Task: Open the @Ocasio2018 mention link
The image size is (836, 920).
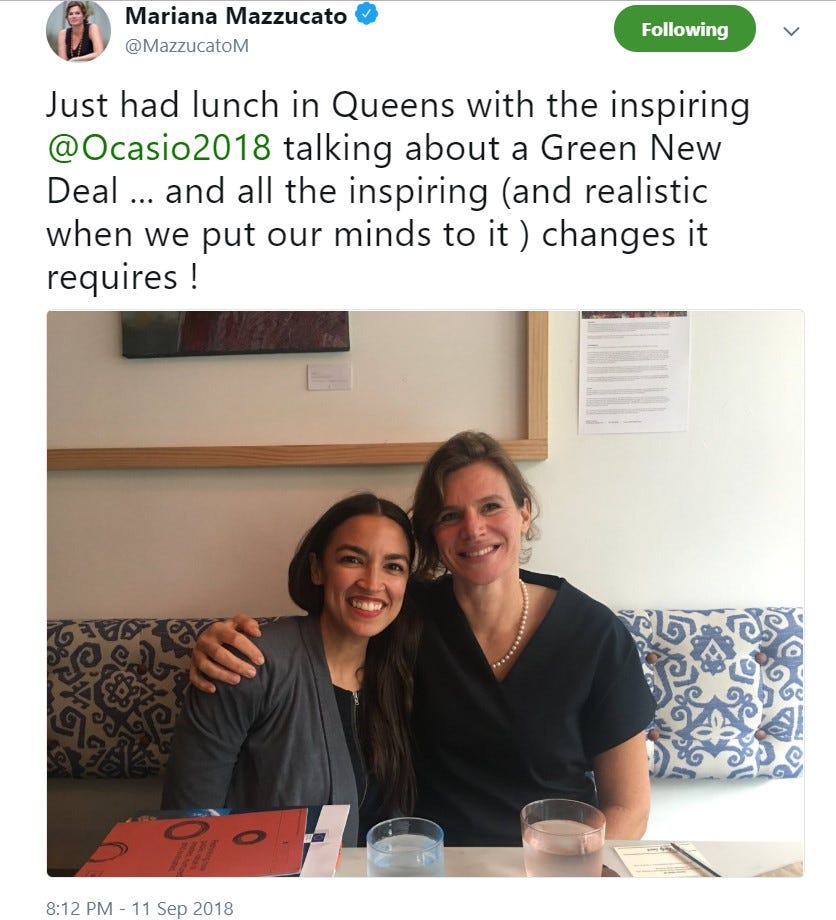Action: pos(159,148)
